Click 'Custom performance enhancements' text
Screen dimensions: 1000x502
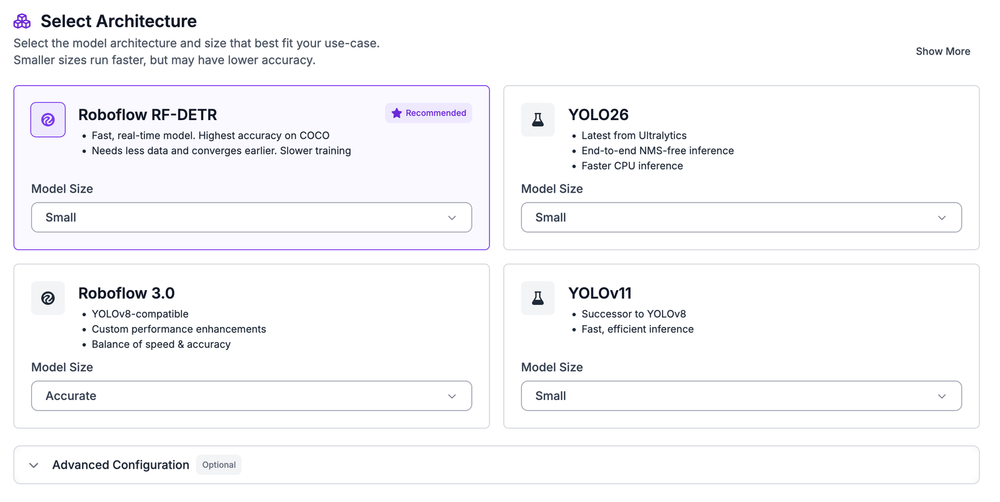click(179, 329)
